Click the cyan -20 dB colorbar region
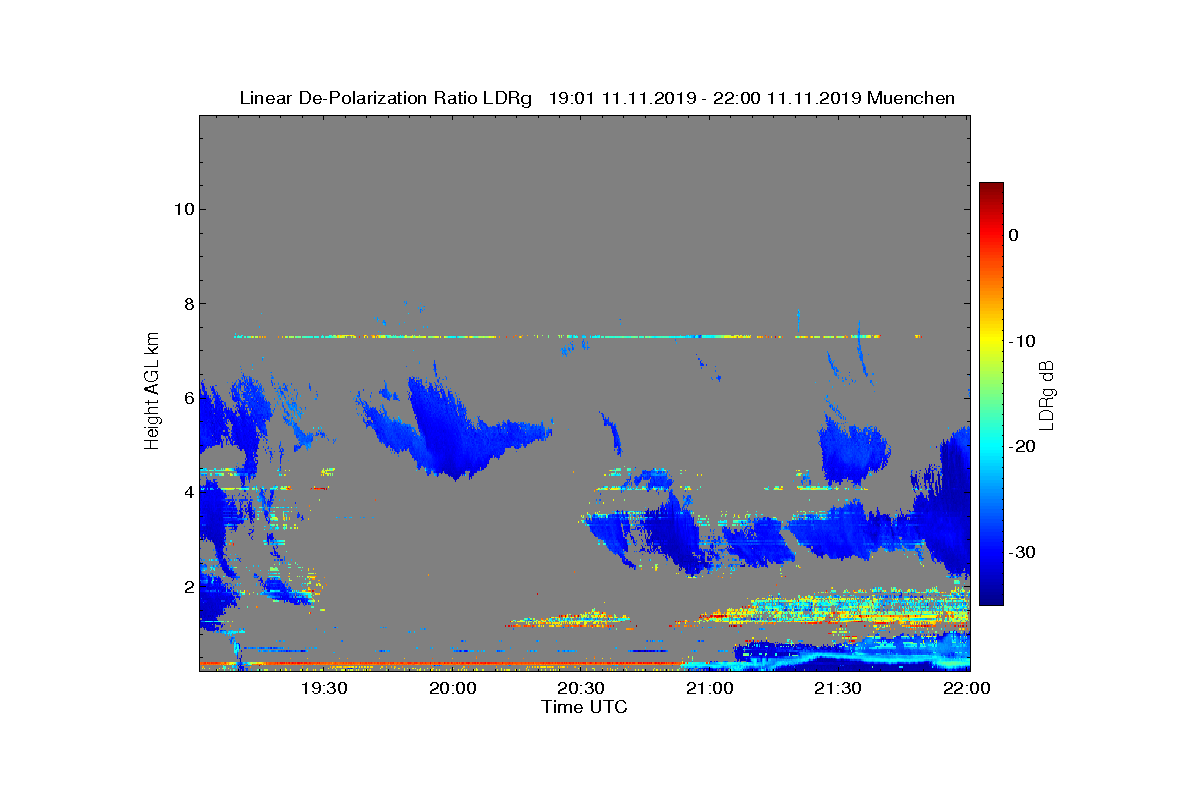Screen dimensions: 1200x800 pos(991,447)
